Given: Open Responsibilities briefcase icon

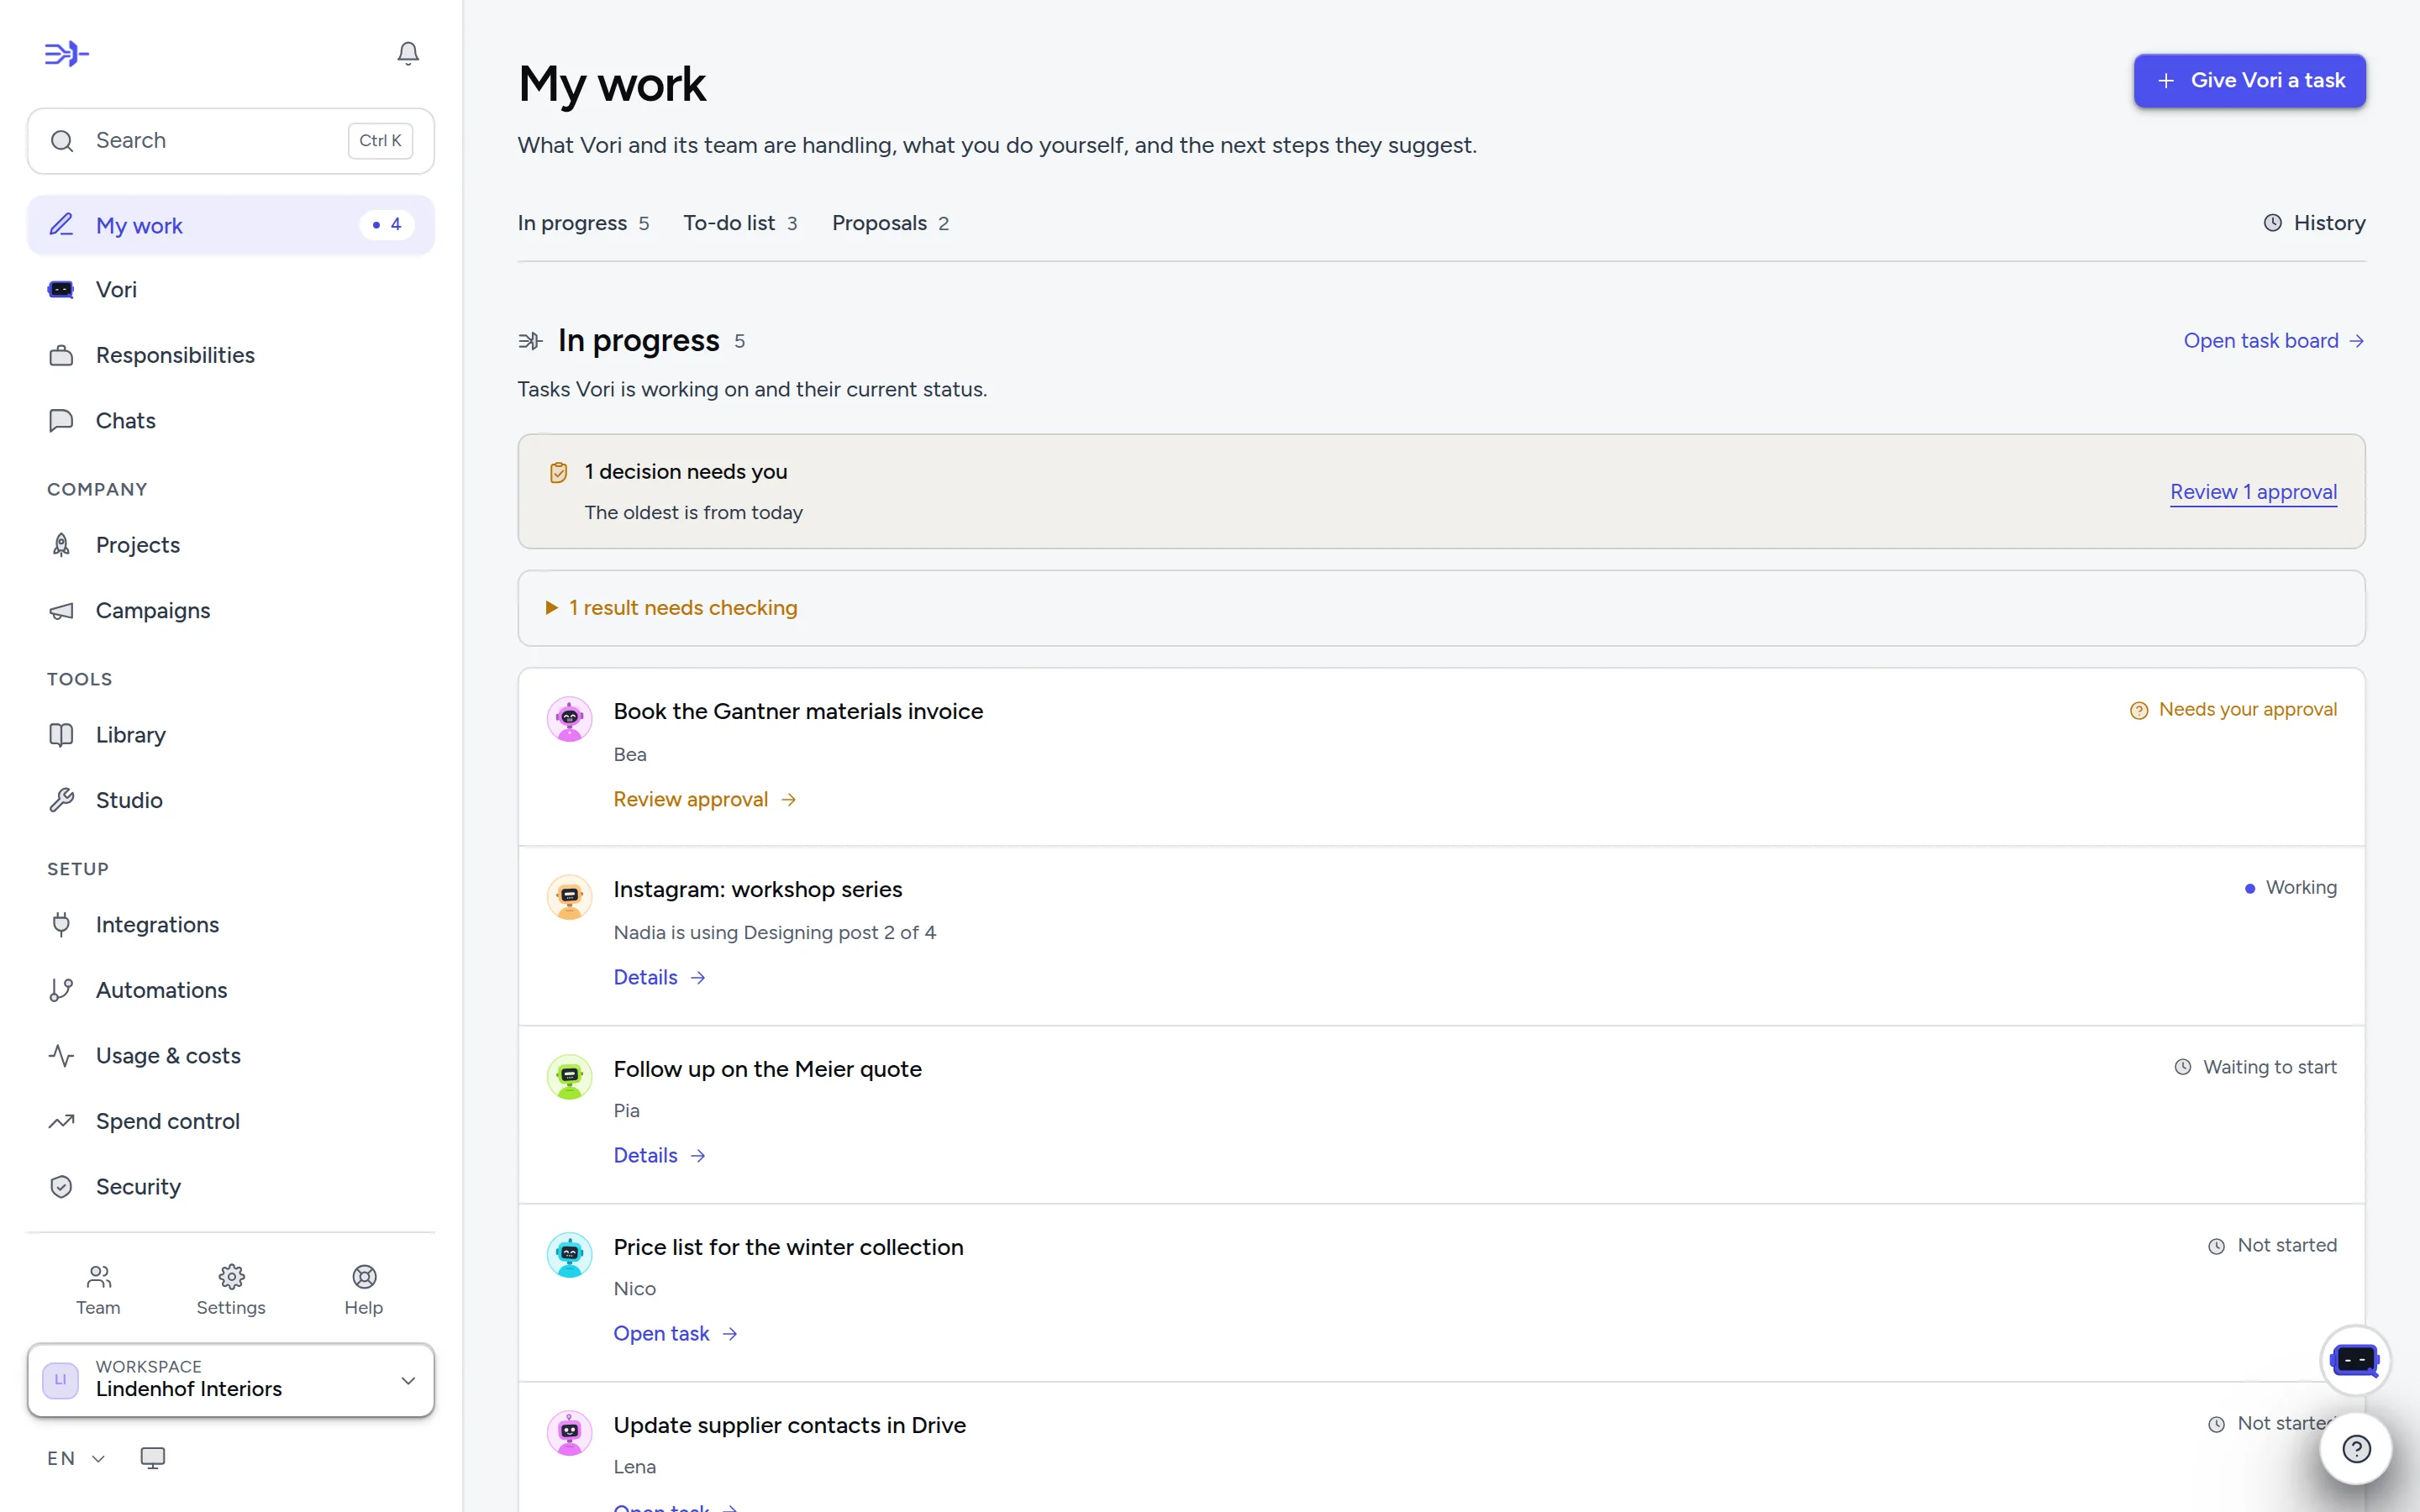Looking at the screenshot, I should click(x=61, y=355).
